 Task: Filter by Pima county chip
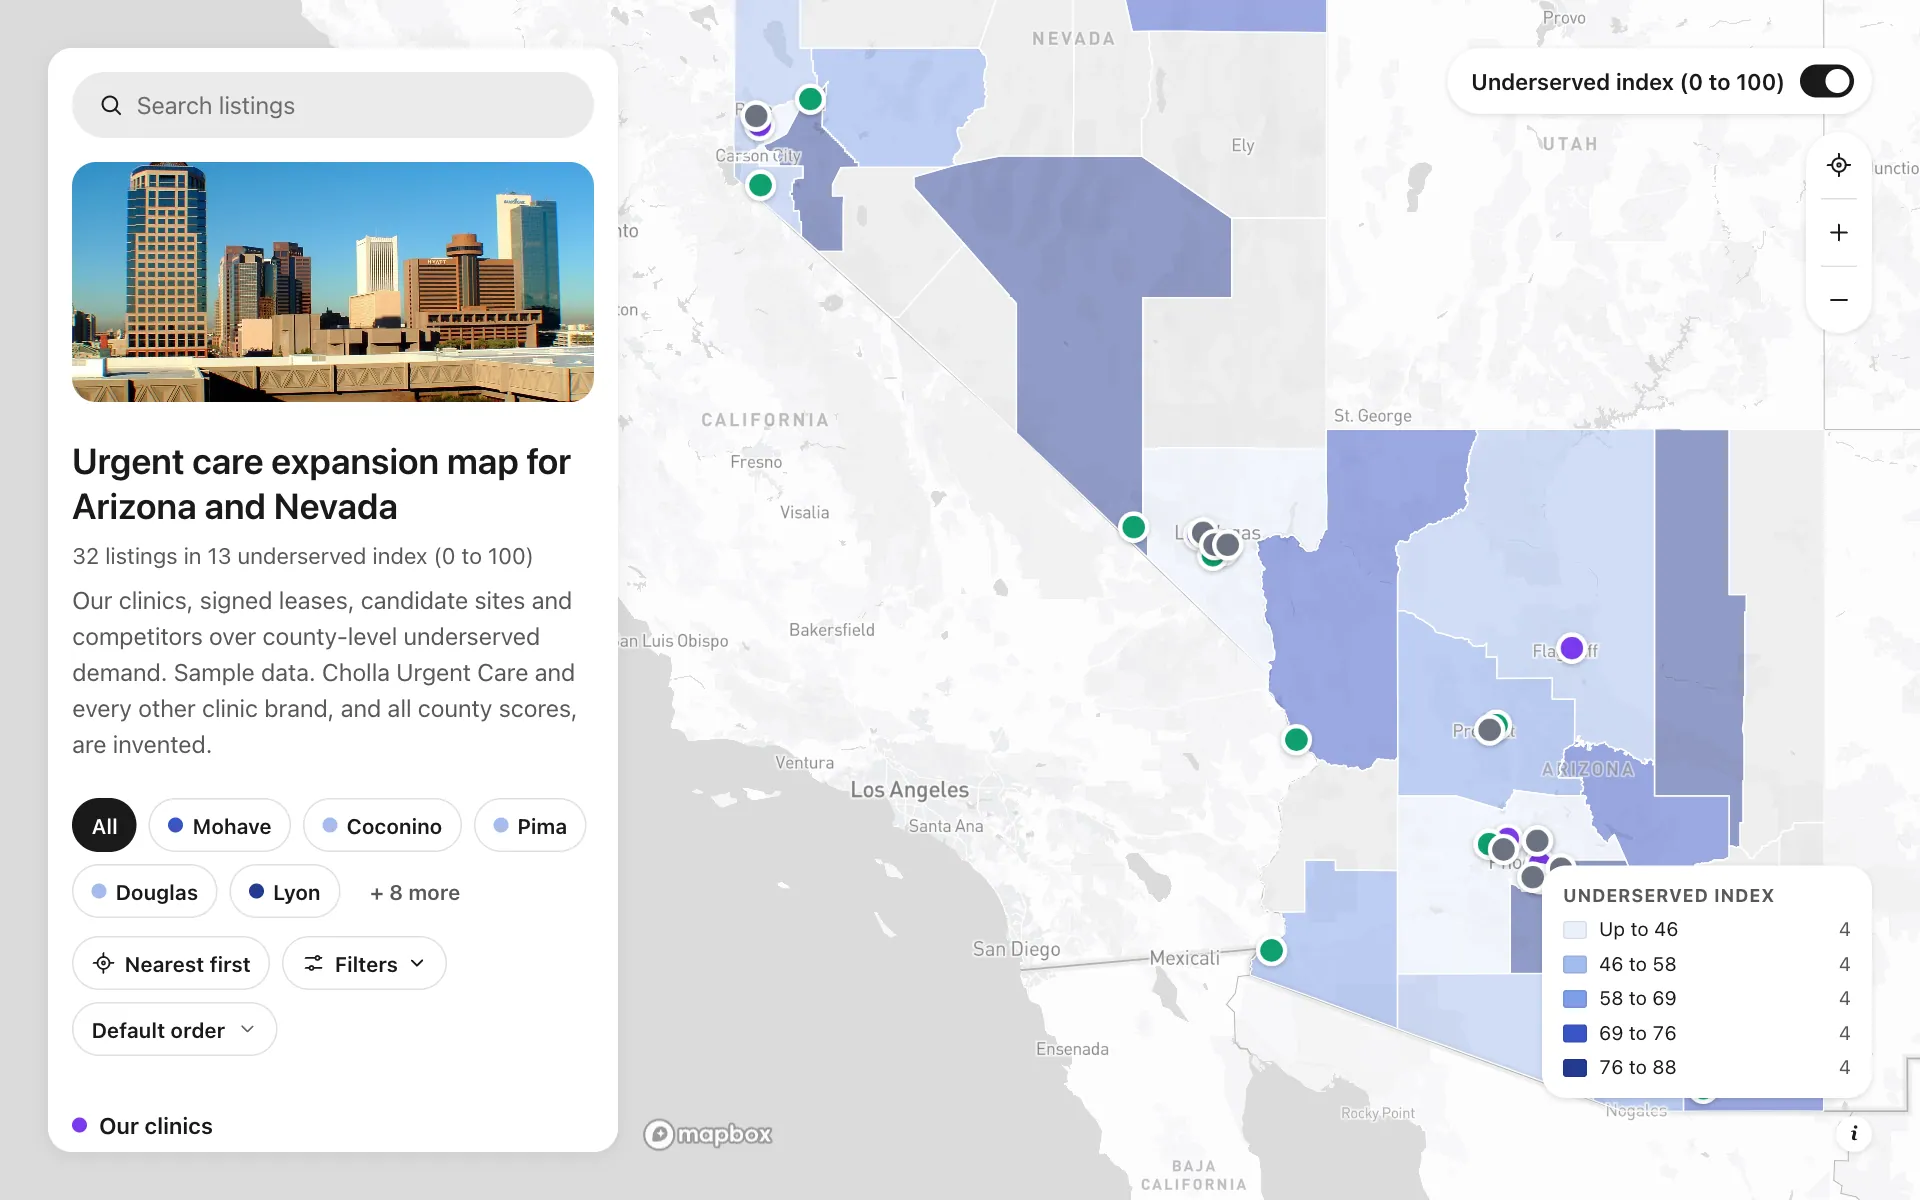pos(530,825)
